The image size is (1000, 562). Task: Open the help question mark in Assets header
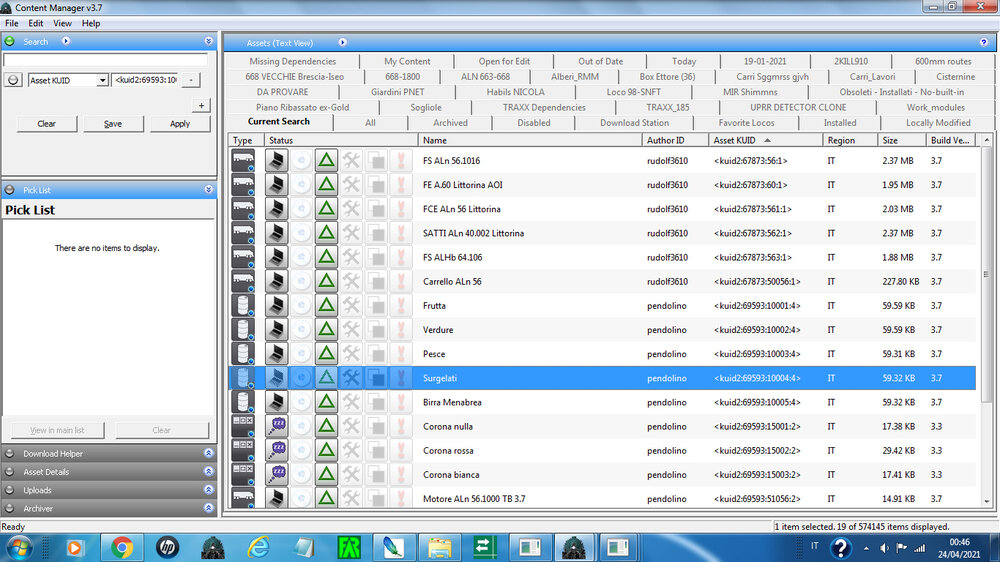(983, 43)
